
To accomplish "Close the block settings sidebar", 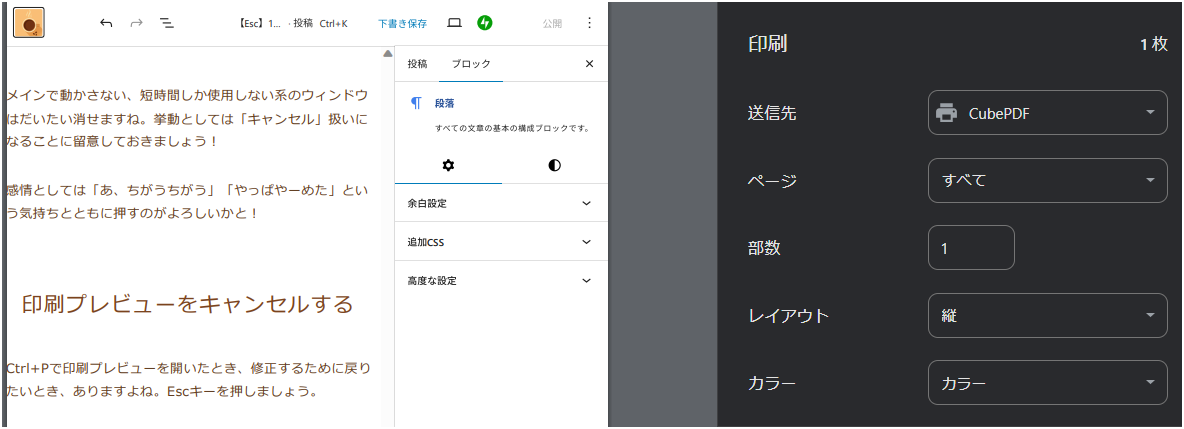I will [589, 64].
